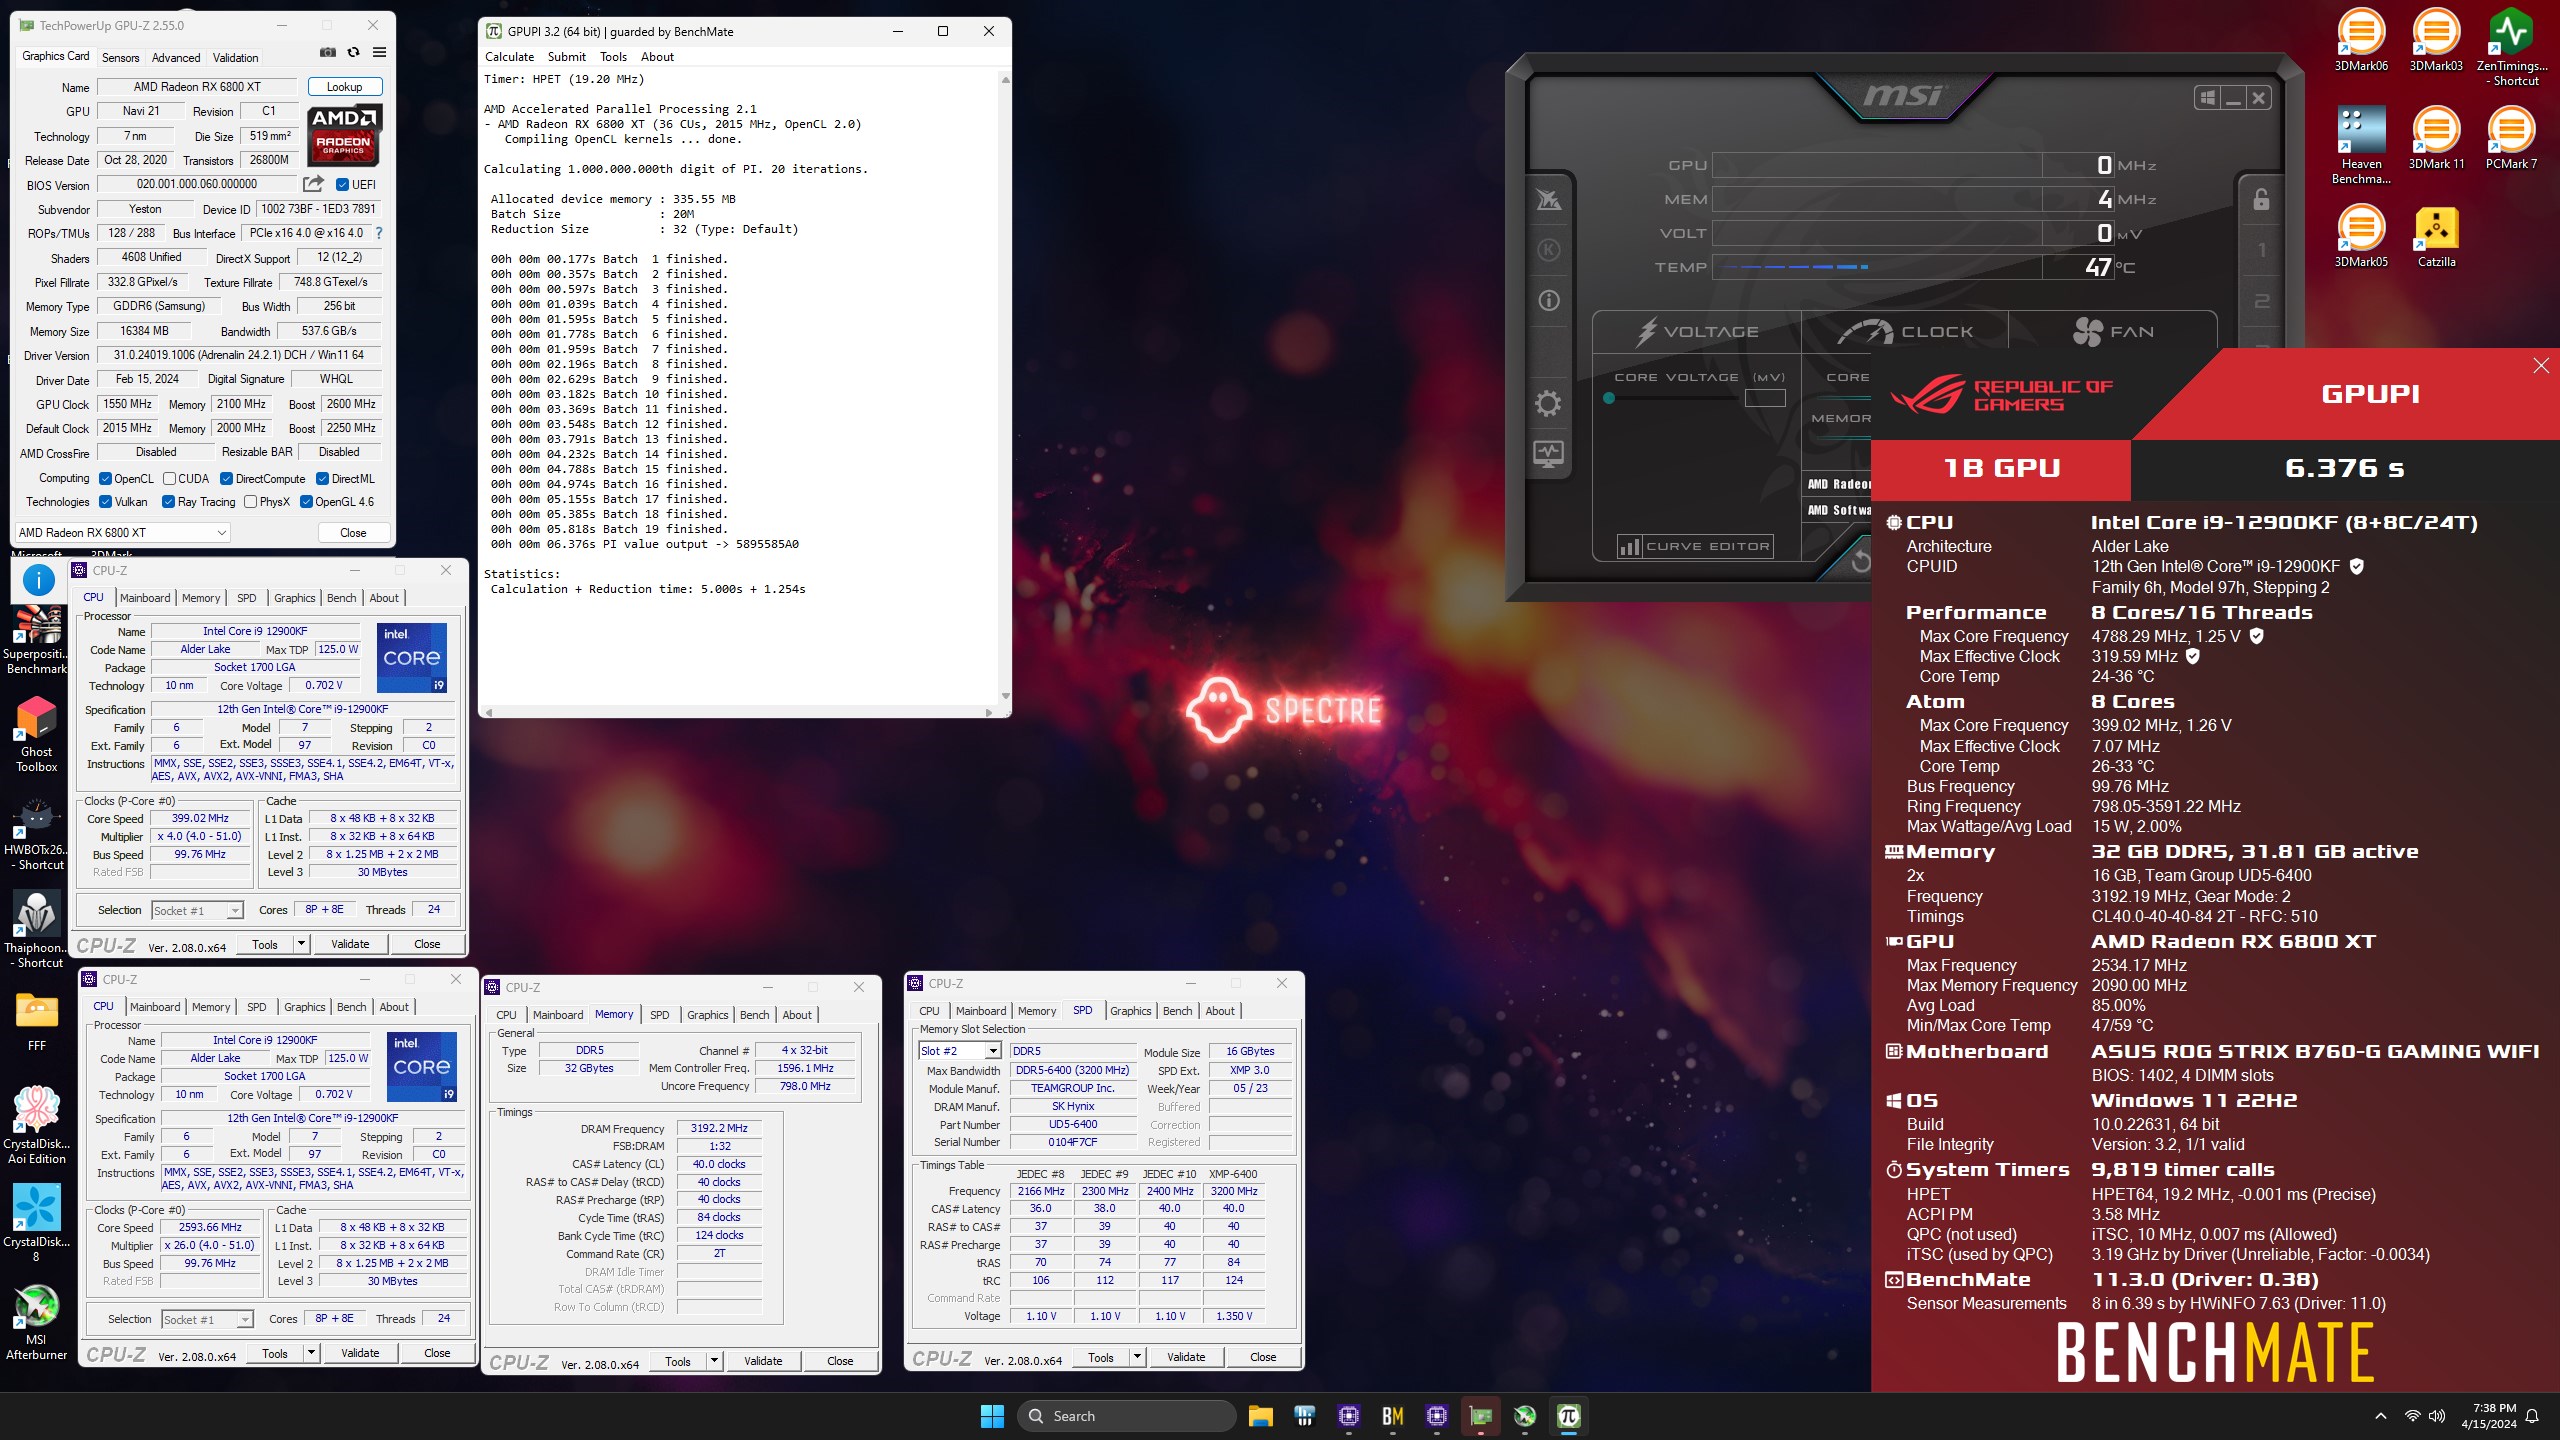Open Bench tab in CPU-Z SPD window
2560x1440 pixels.
pyautogui.click(x=1177, y=1011)
